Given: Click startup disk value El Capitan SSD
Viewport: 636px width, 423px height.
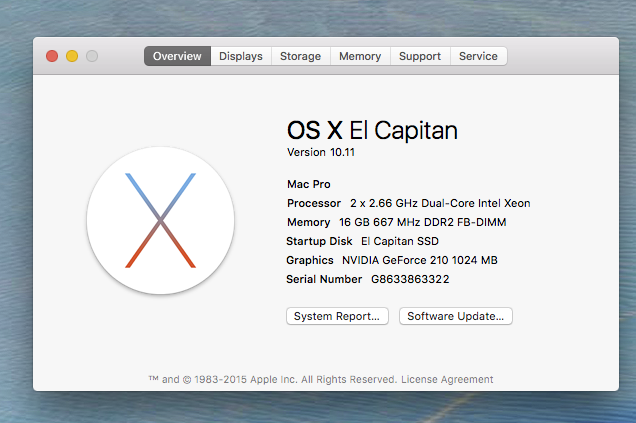Looking at the screenshot, I should (400, 241).
